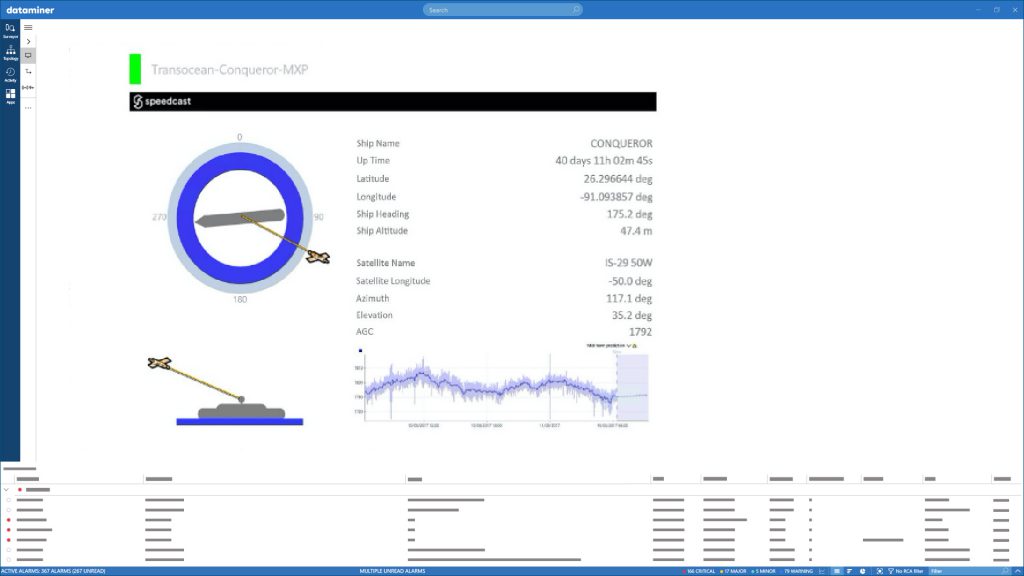Select the Satellite Longitude value -50.0 deg
The width and height of the screenshot is (1024, 576).
630,281
